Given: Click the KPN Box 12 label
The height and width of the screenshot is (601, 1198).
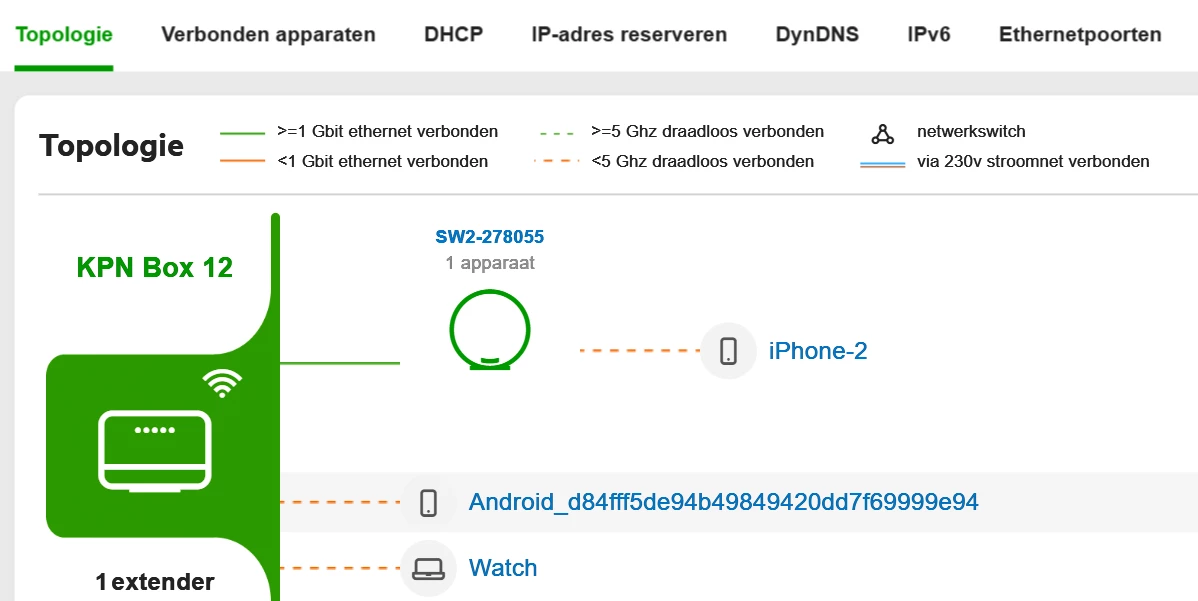Looking at the screenshot, I should click(155, 267).
